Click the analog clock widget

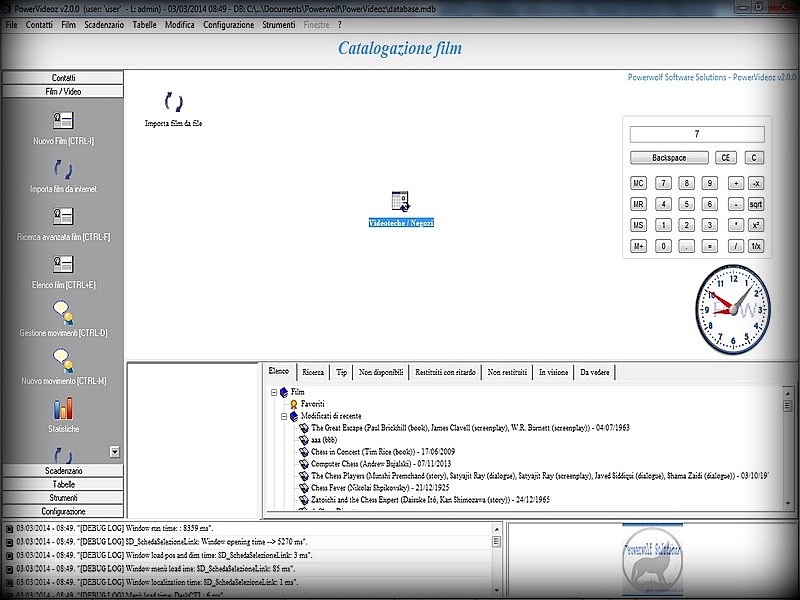pyautogui.click(x=733, y=309)
